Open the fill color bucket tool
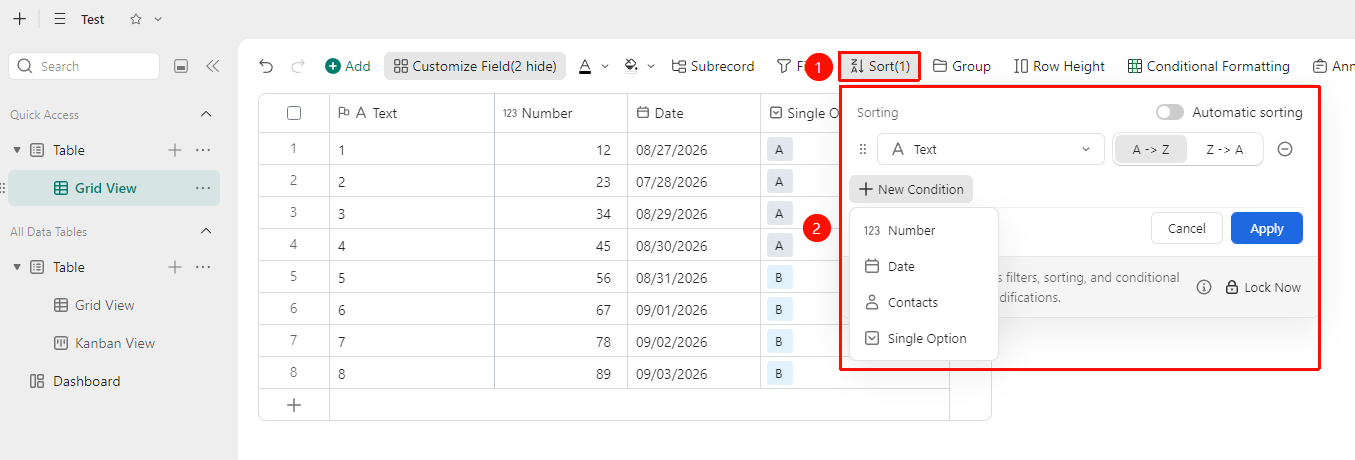 click(x=631, y=66)
